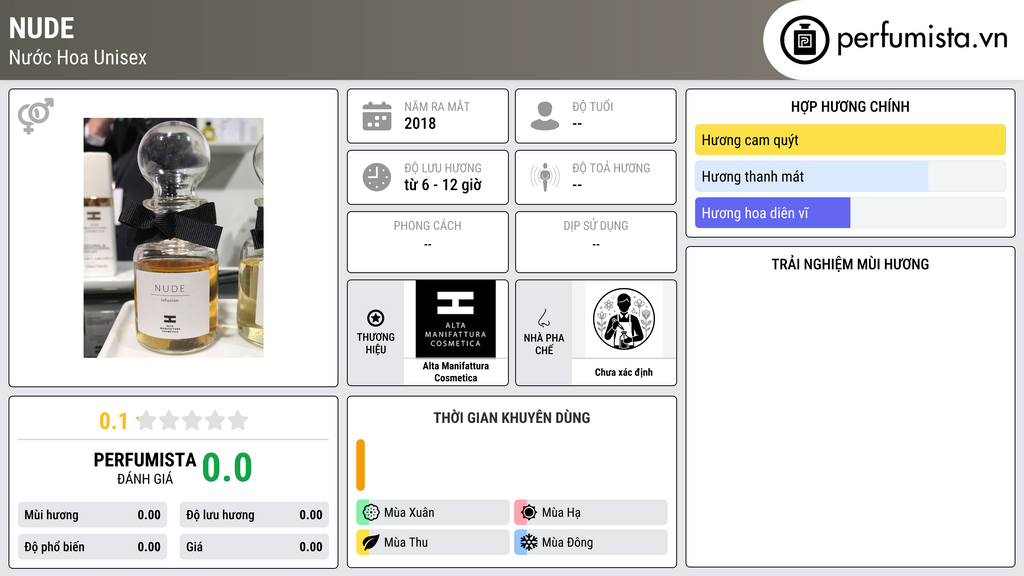The width and height of the screenshot is (1024, 576).
Task: Click the nose icon for perfumer
Action: pos(543,318)
